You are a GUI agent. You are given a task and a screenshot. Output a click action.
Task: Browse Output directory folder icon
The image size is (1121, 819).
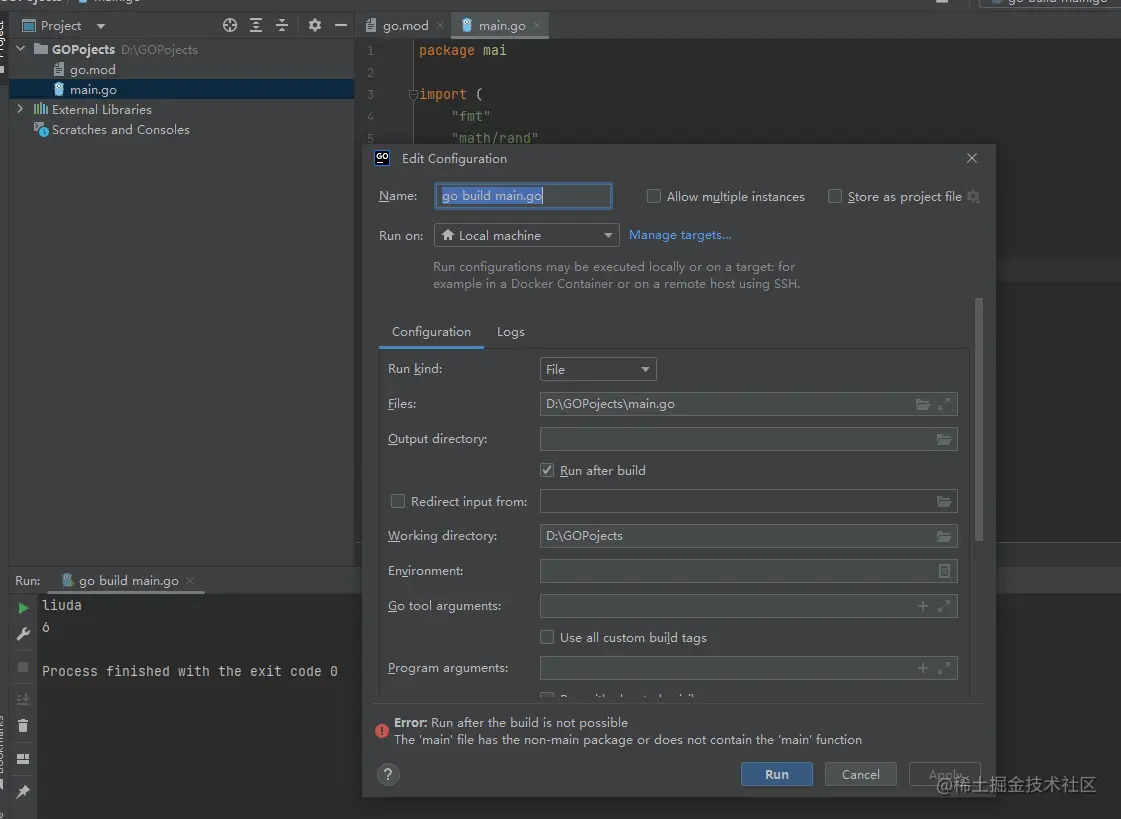point(943,439)
